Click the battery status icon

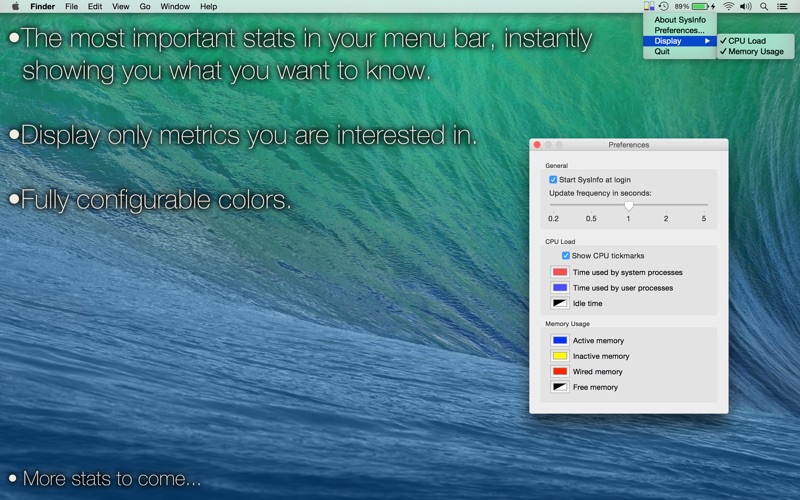(x=704, y=6)
